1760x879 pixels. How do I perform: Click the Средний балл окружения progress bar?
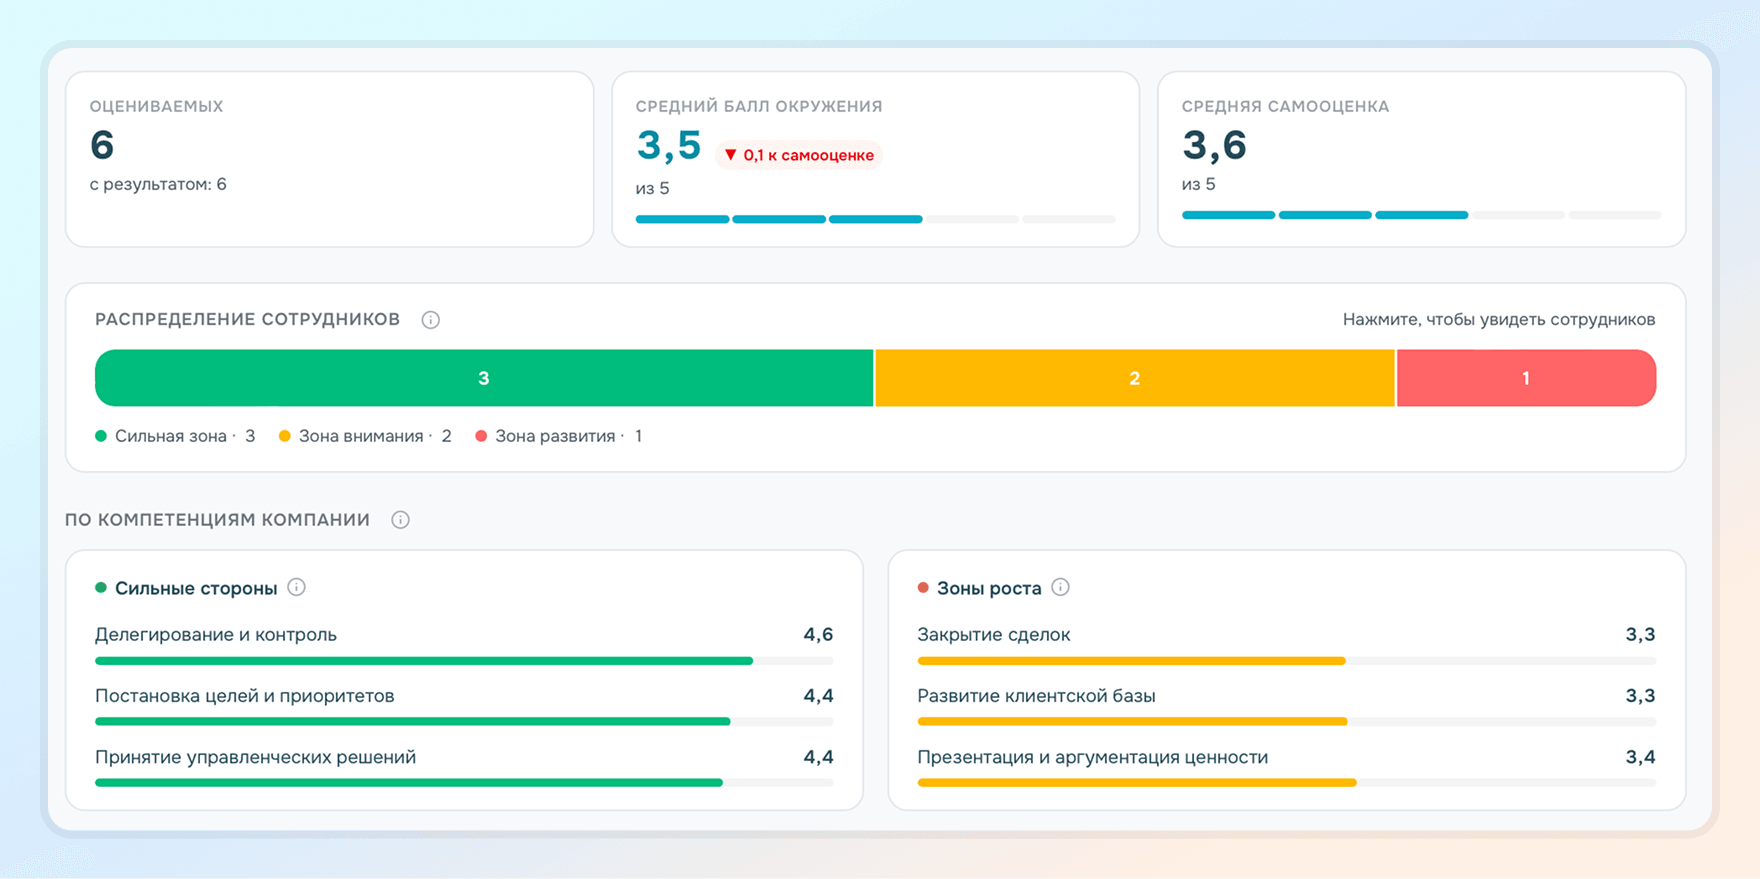[876, 219]
